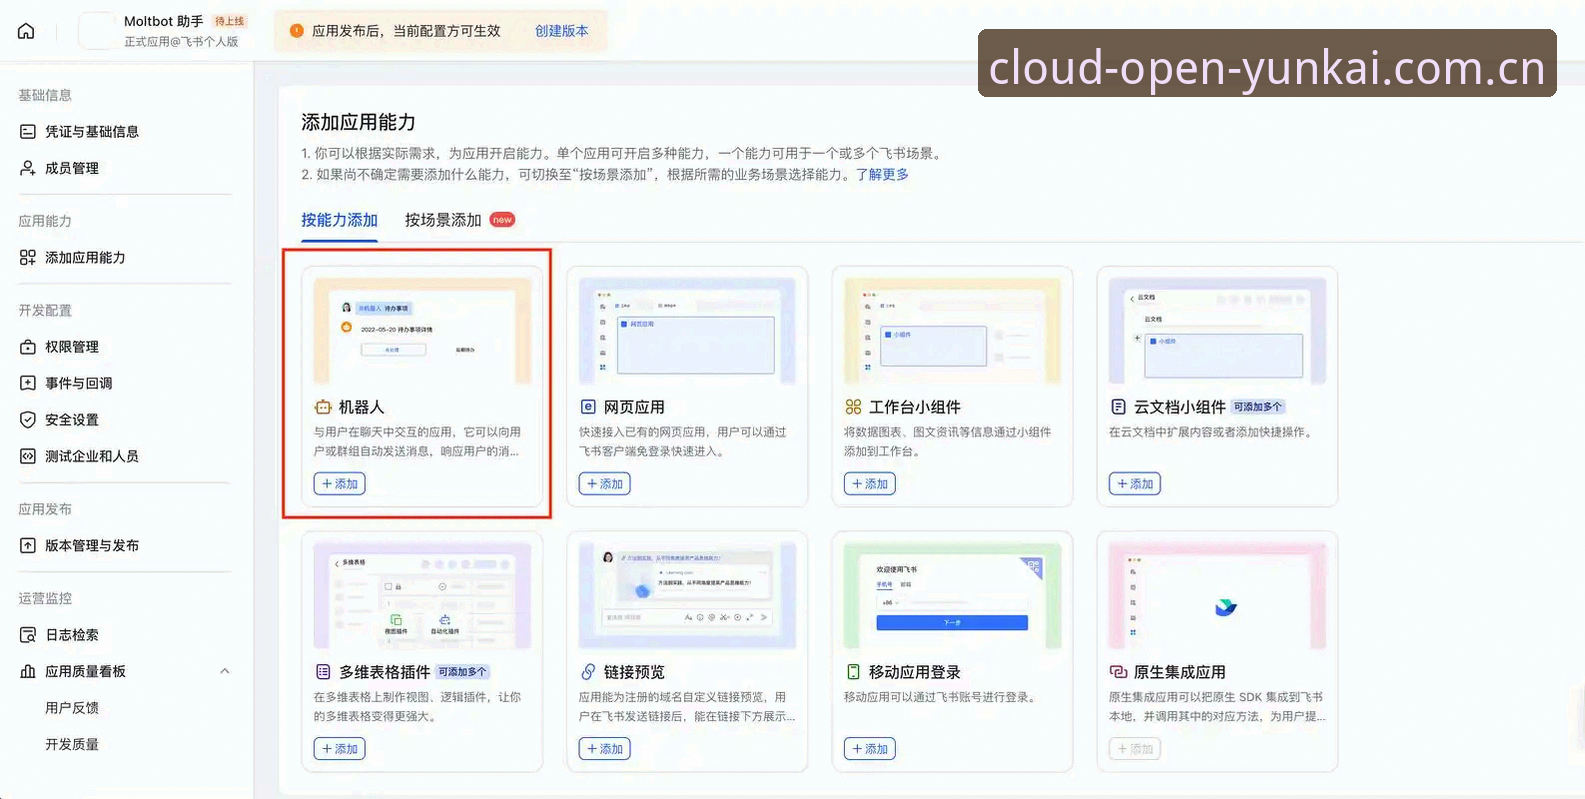The width and height of the screenshot is (1585, 799).
Task: Click the 权限管理 icon
Action: click(x=28, y=347)
